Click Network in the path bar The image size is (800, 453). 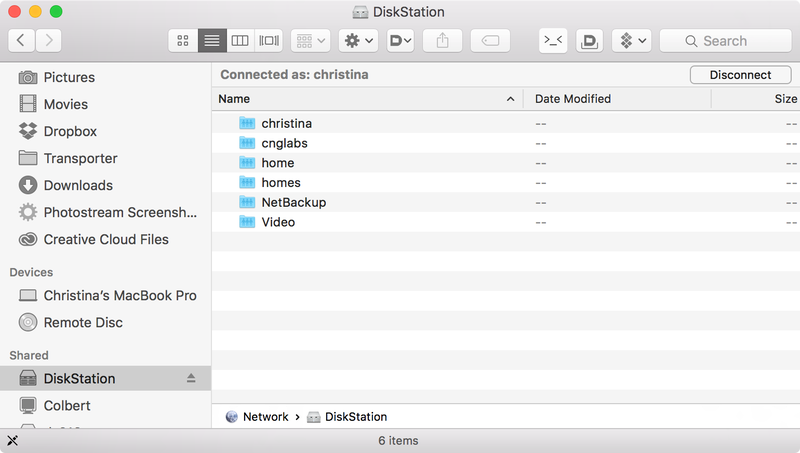coord(257,417)
